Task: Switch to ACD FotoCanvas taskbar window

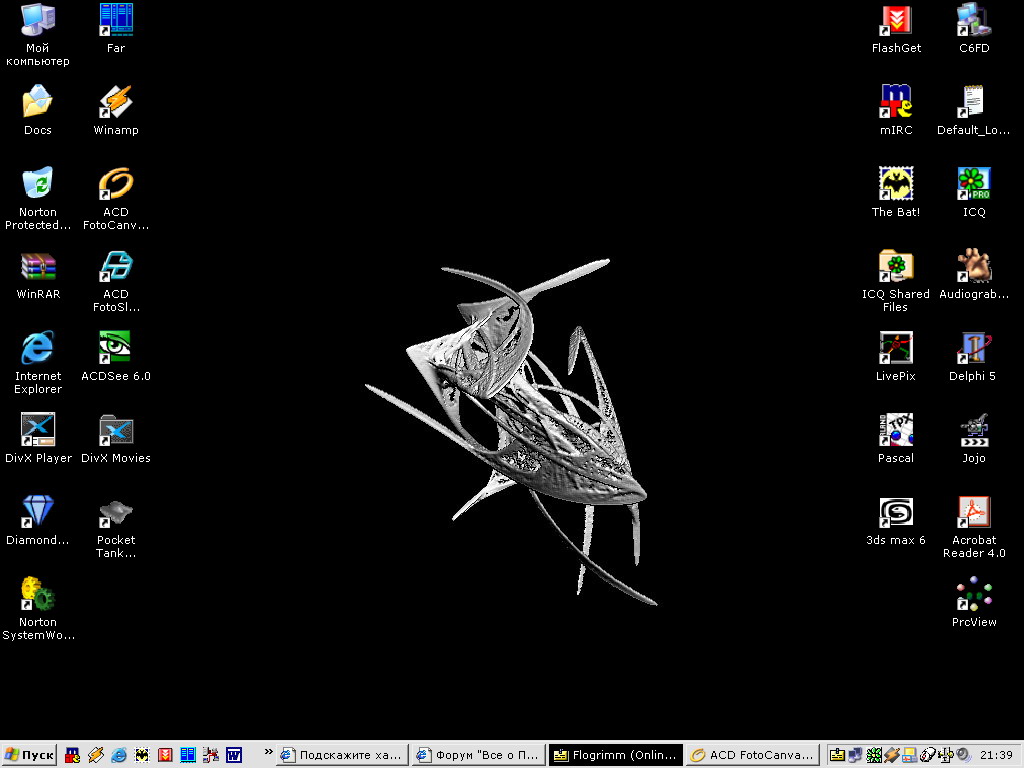Action: (x=752, y=755)
